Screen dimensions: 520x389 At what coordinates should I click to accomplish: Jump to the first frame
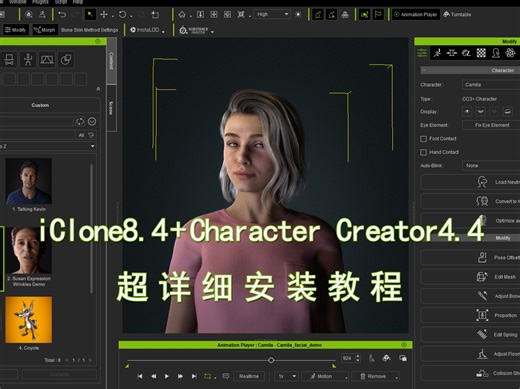(140, 376)
